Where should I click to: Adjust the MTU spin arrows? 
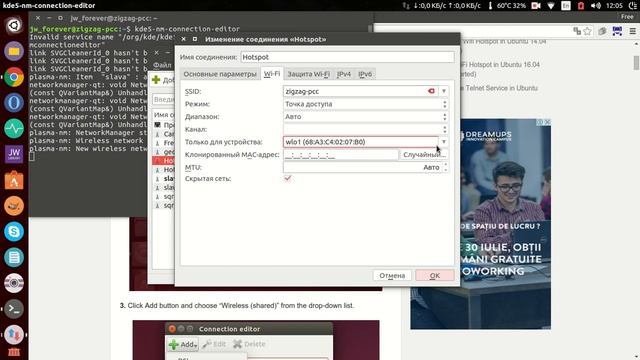tap(445, 167)
